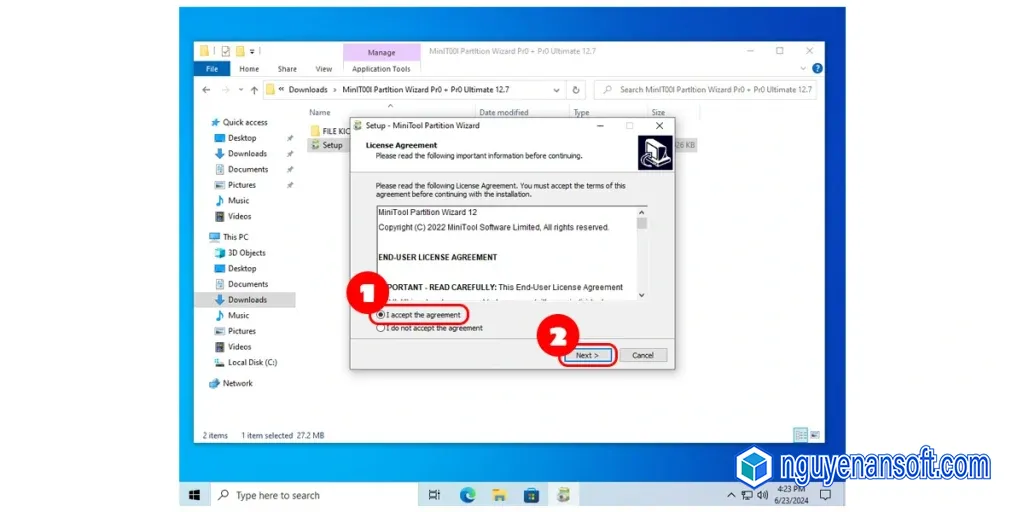The height and width of the screenshot is (512, 1024).
Task: Open the recent locations dropdown arrow
Action: coord(241,90)
